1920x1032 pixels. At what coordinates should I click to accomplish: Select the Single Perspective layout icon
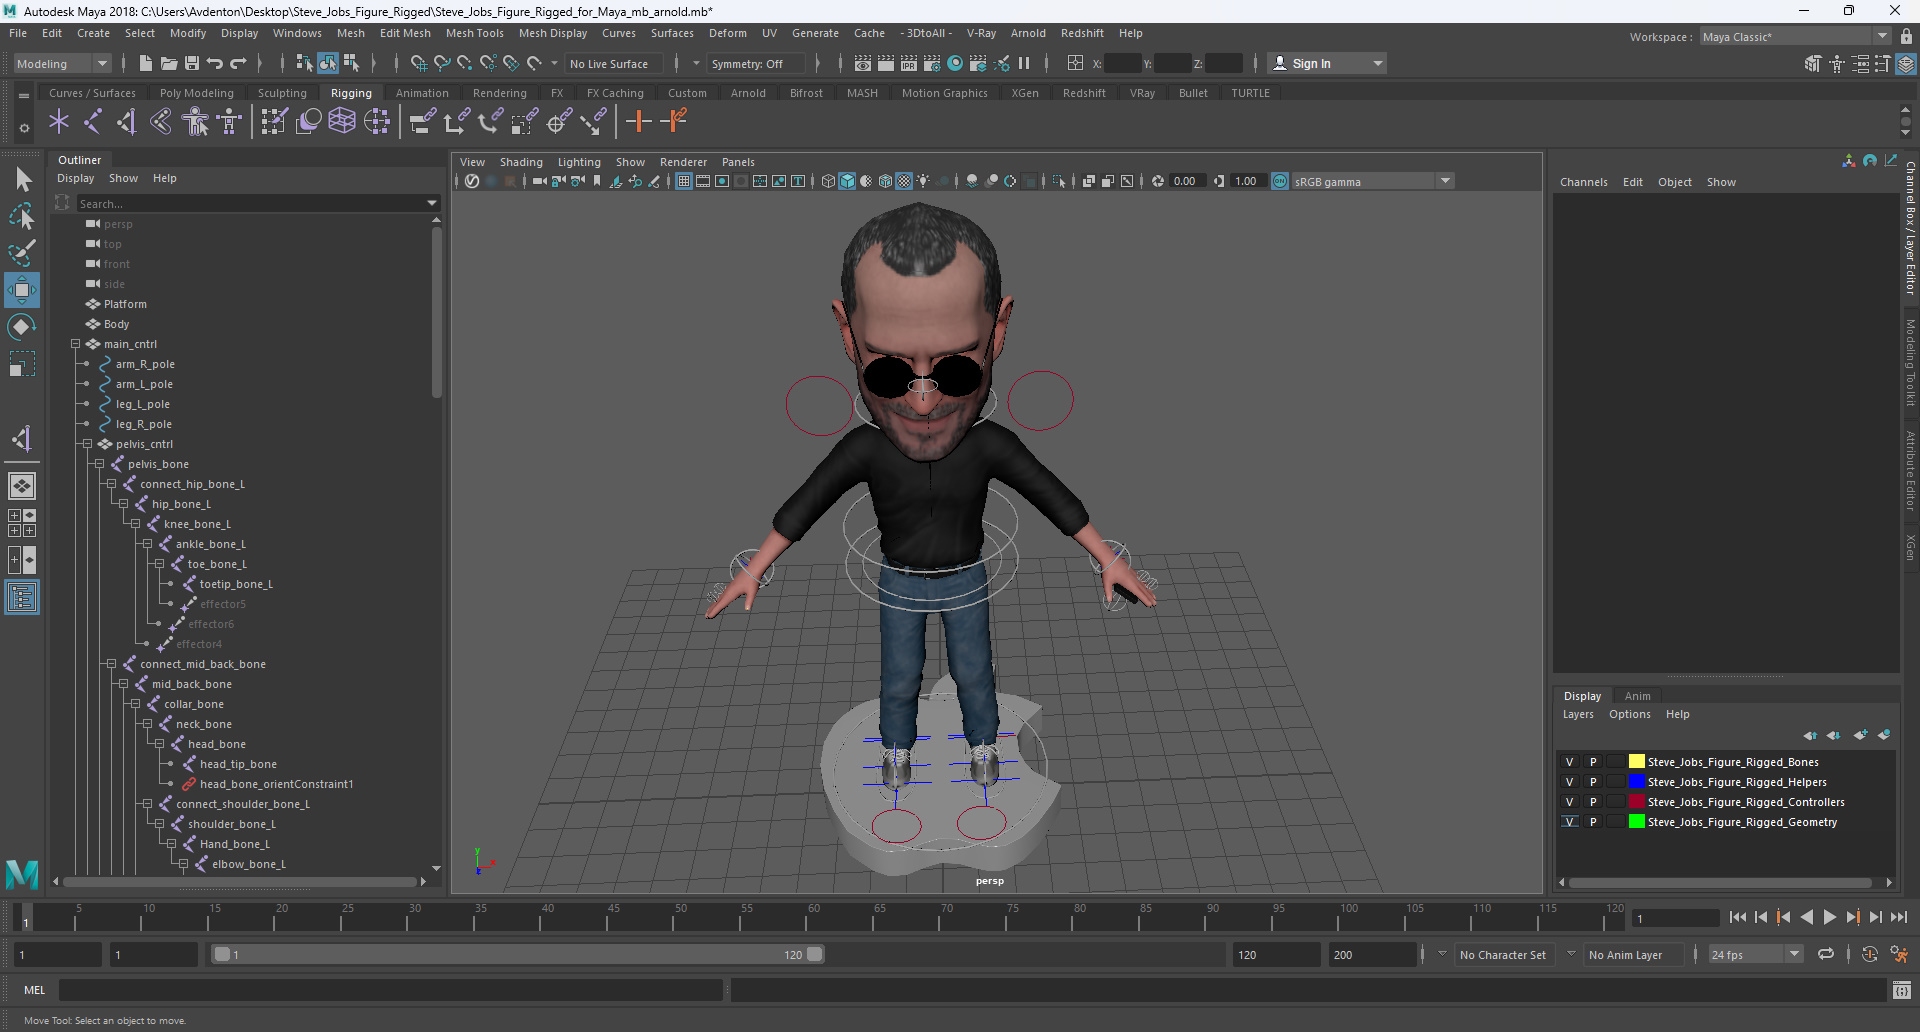[22, 486]
